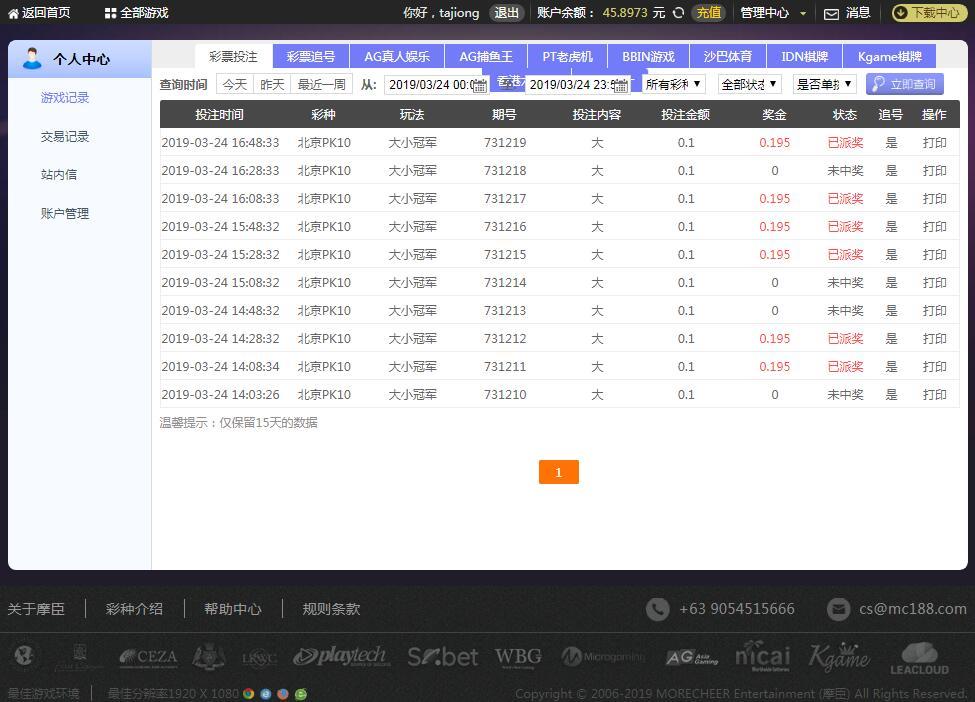Click the cs@mc188.com email address

[x=913, y=609]
